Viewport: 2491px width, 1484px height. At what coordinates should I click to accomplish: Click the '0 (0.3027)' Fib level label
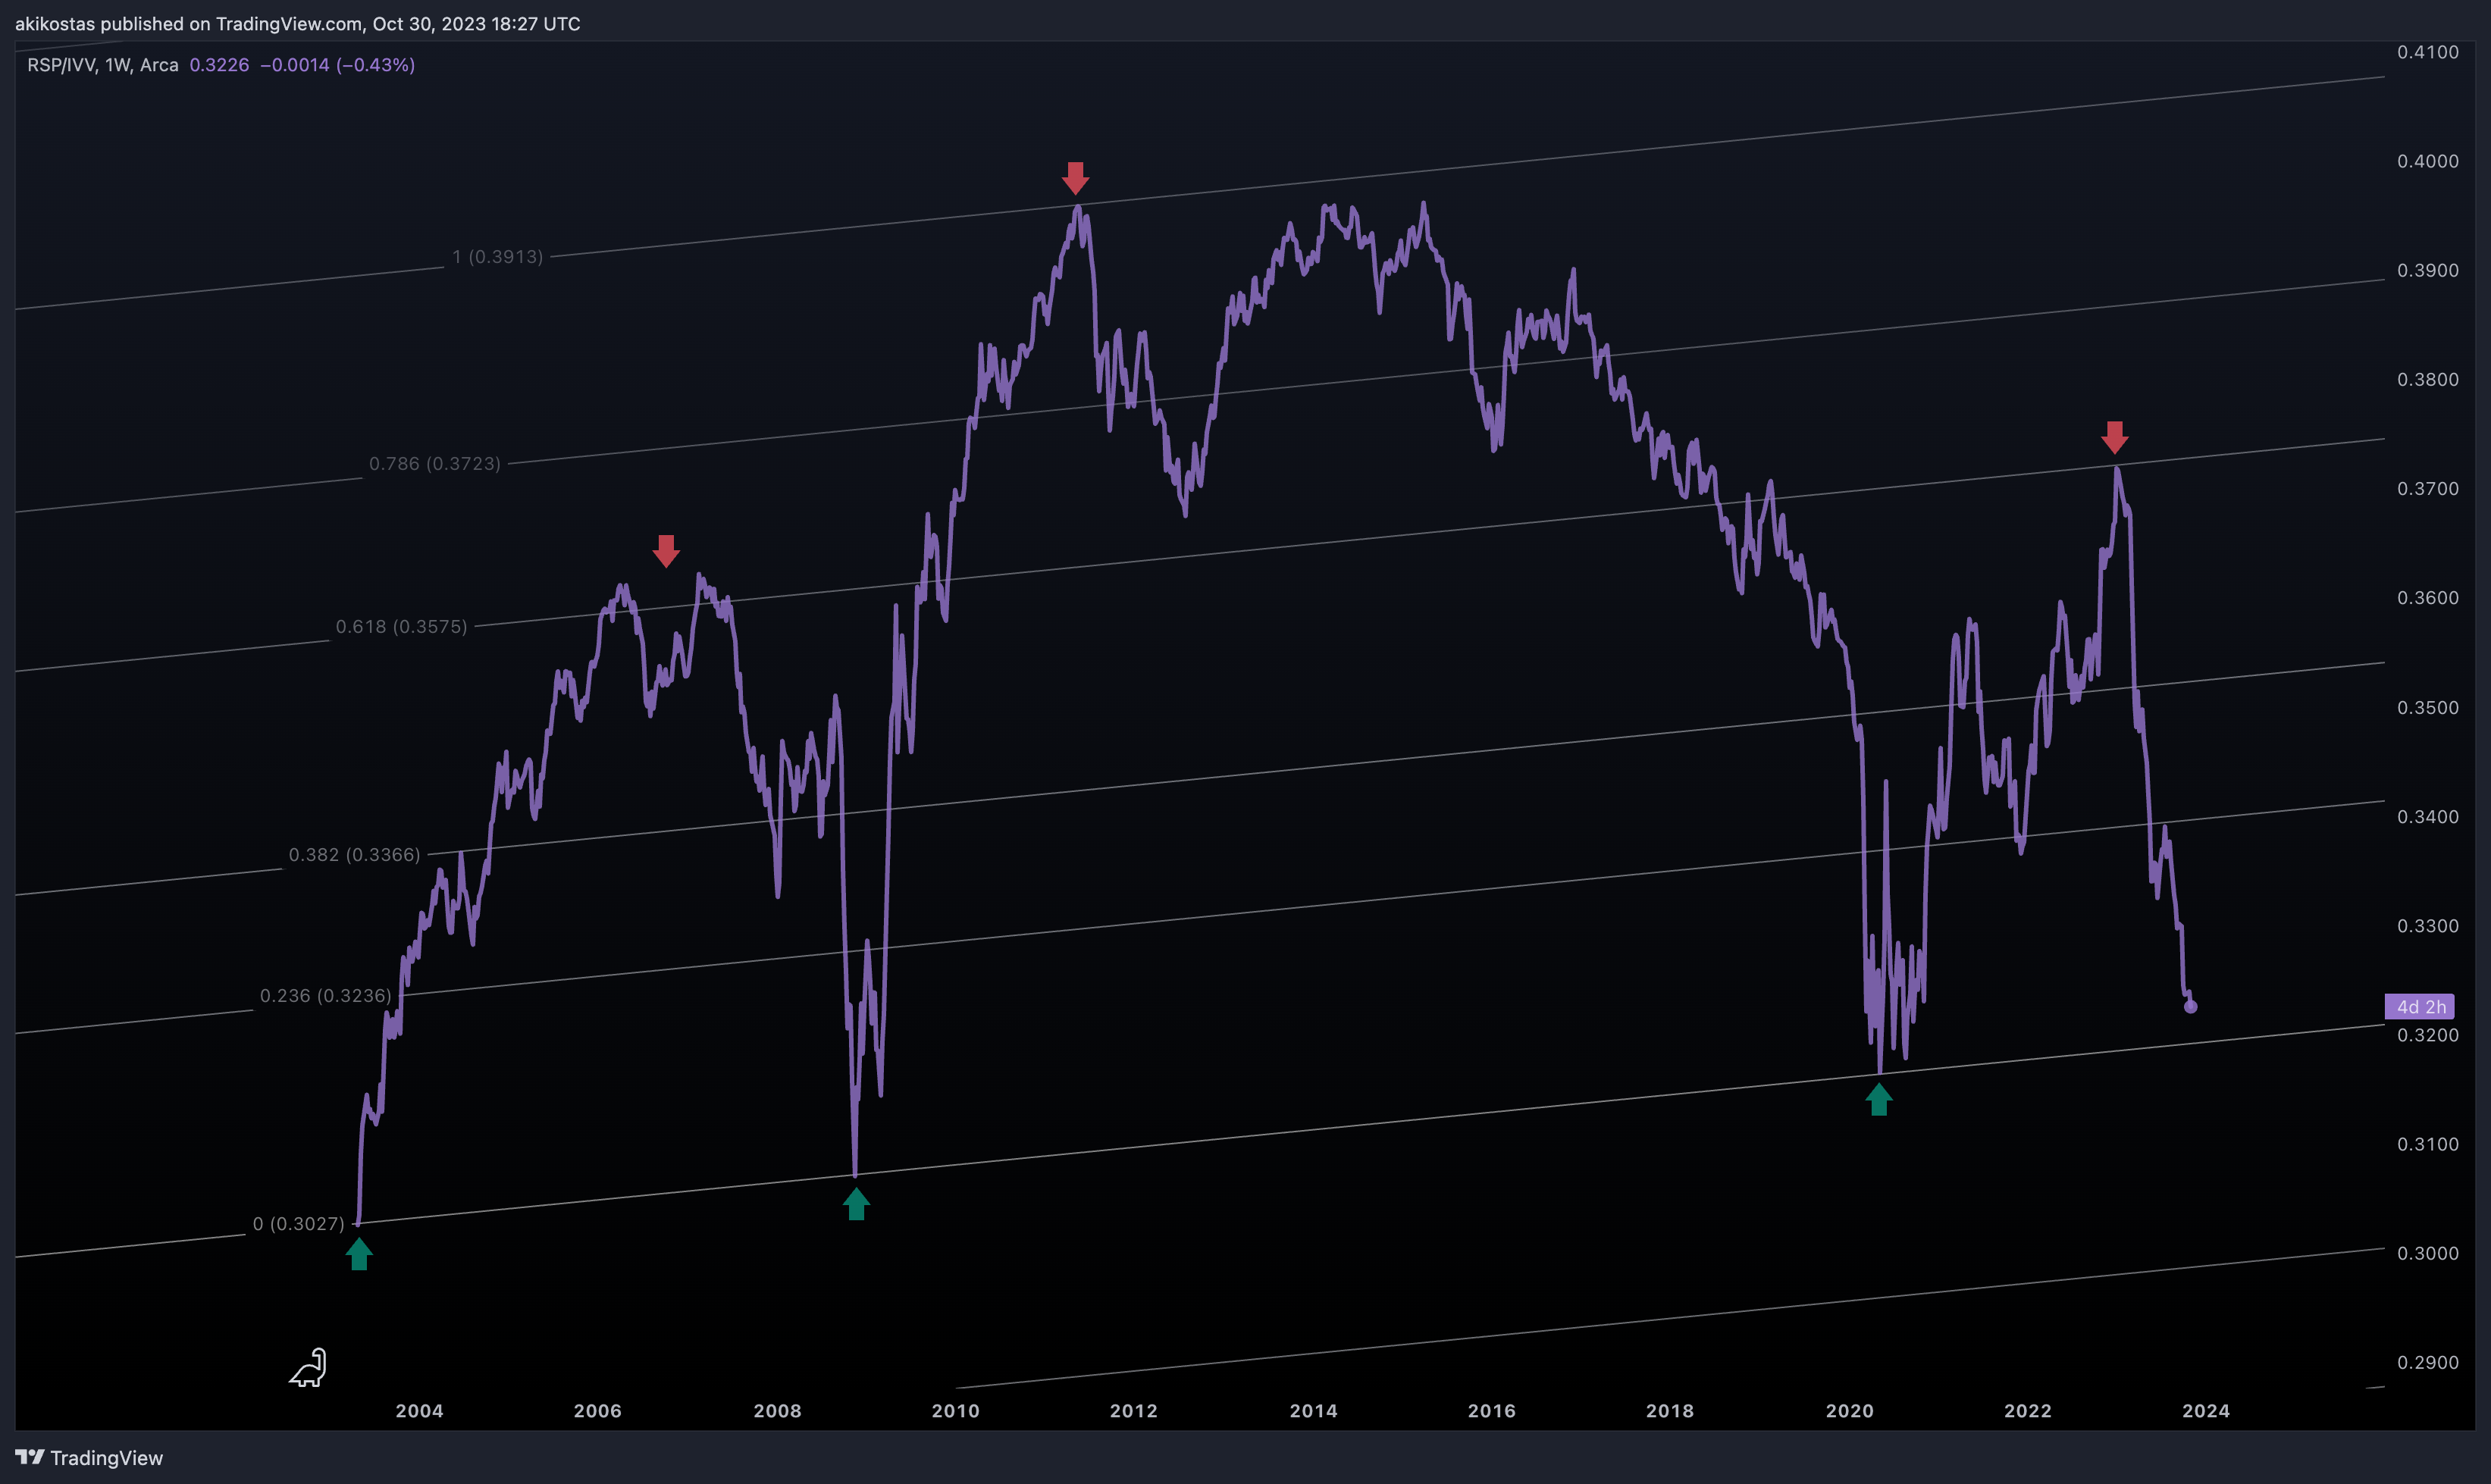[x=298, y=1224]
